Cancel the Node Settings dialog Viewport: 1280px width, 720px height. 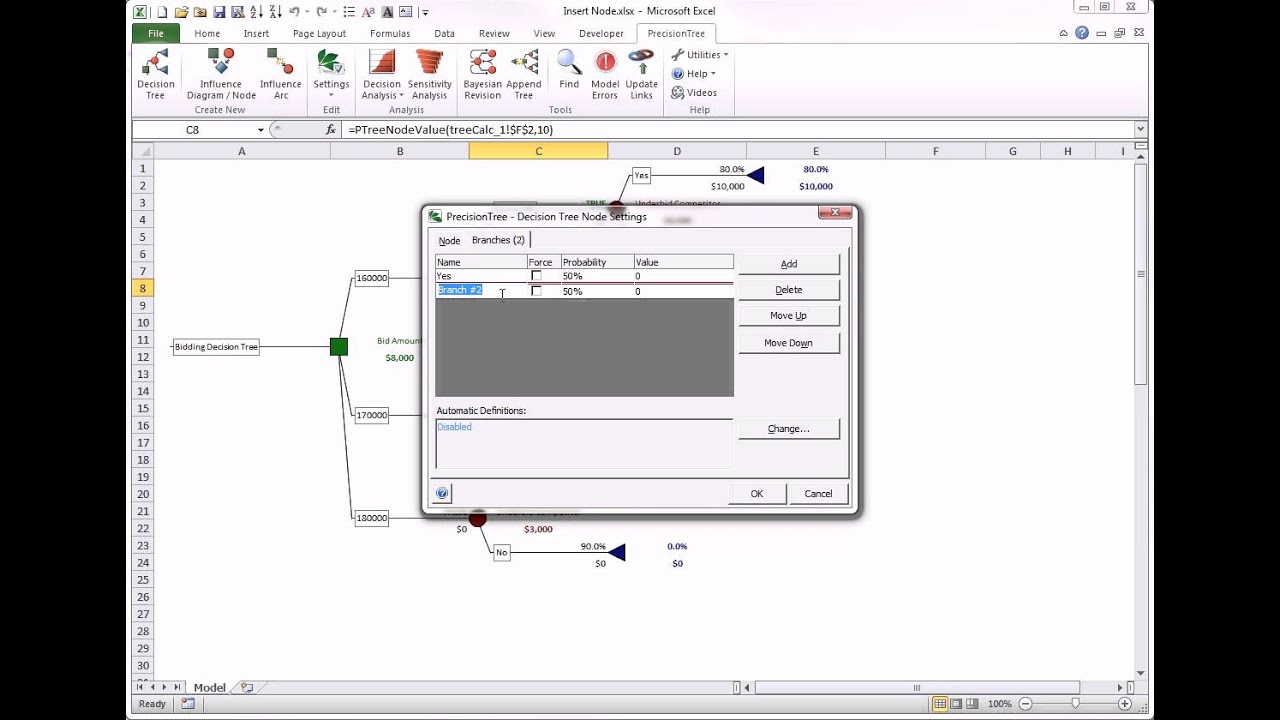(x=818, y=493)
